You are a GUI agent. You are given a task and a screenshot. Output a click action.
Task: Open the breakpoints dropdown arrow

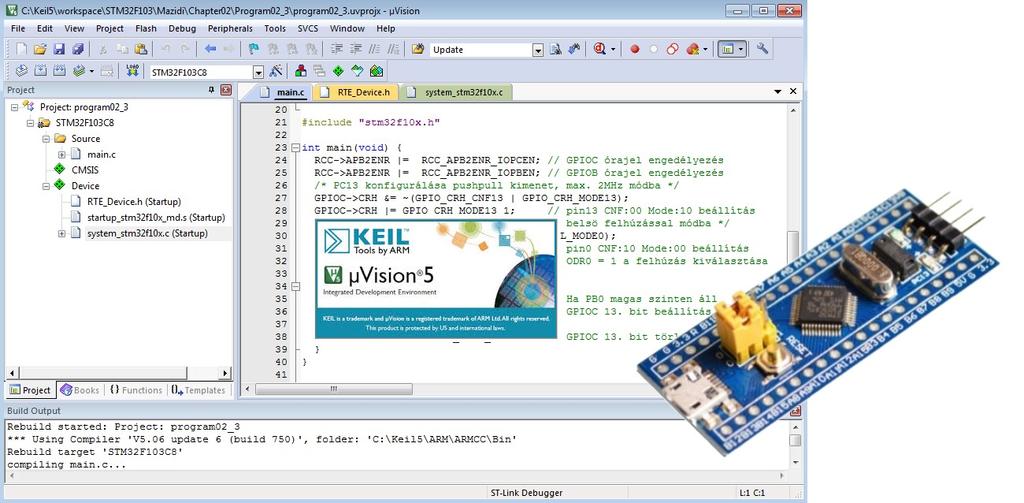pyautogui.click(x=706, y=50)
